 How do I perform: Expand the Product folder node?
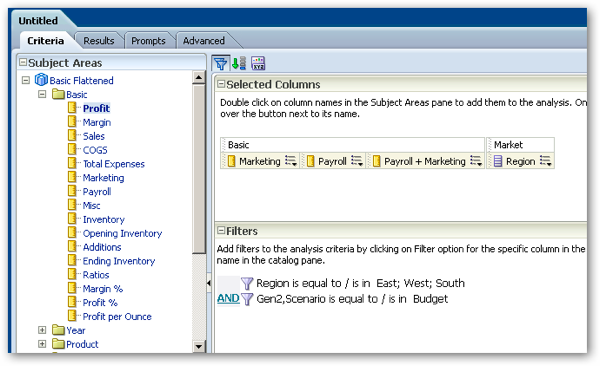[42, 344]
